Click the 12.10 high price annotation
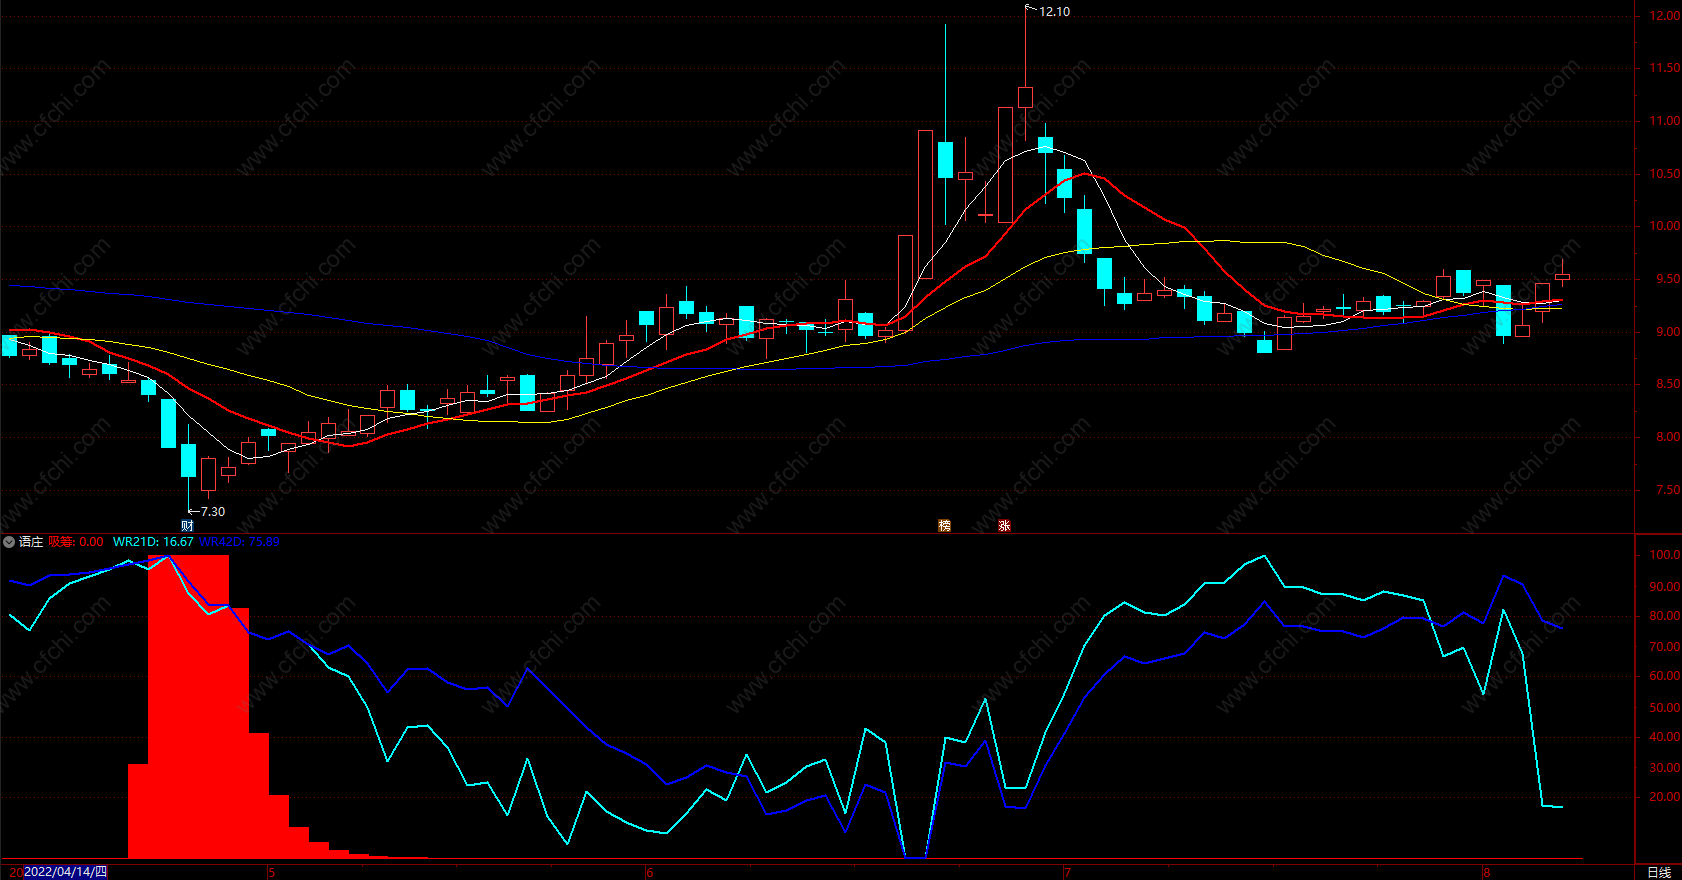The image size is (1682, 880). (1054, 12)
